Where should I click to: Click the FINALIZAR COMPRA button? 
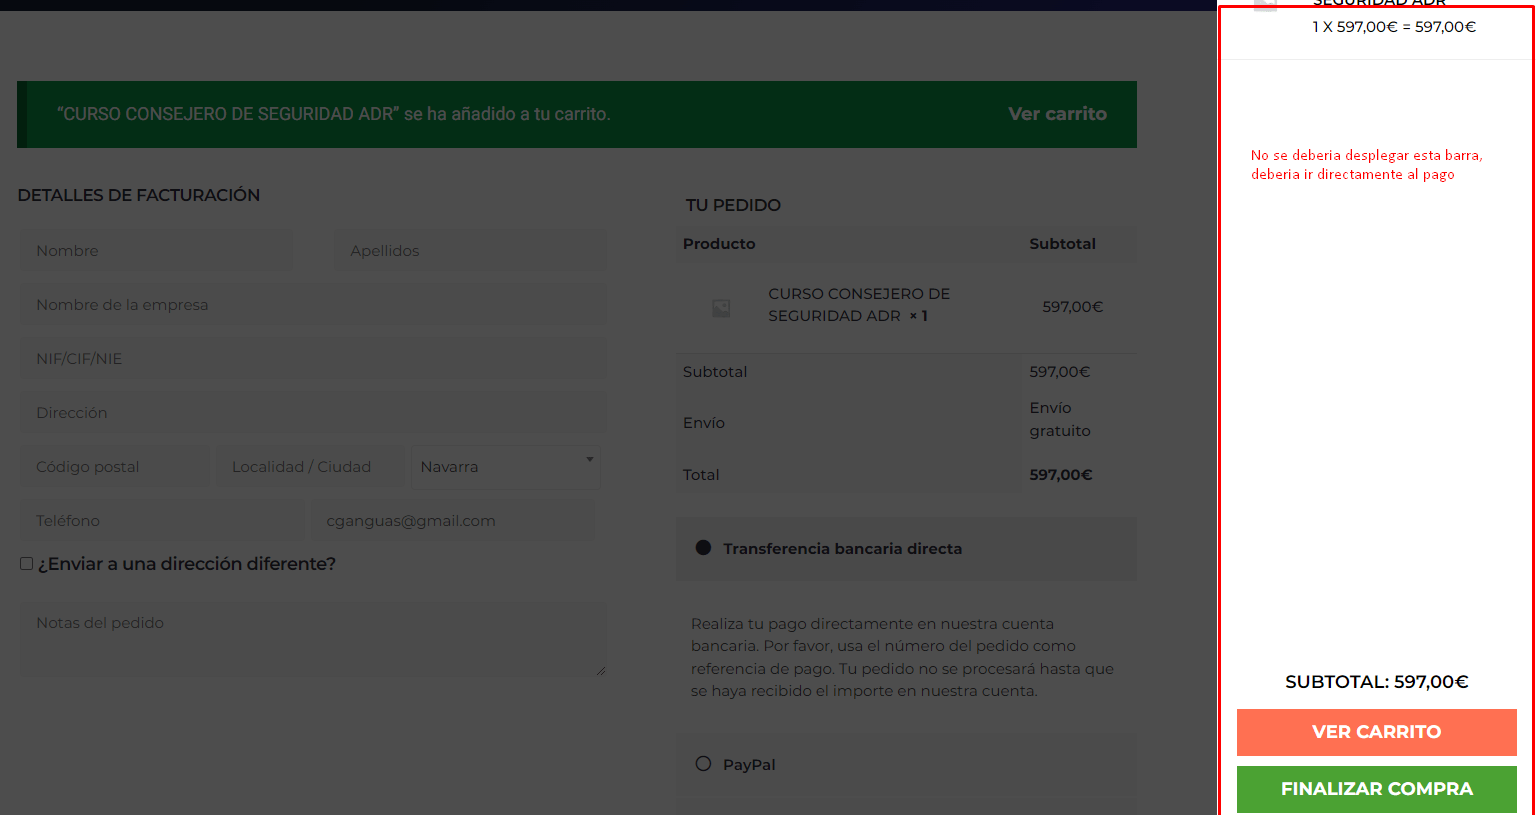pyautogui.click(x=1376, y=789)
